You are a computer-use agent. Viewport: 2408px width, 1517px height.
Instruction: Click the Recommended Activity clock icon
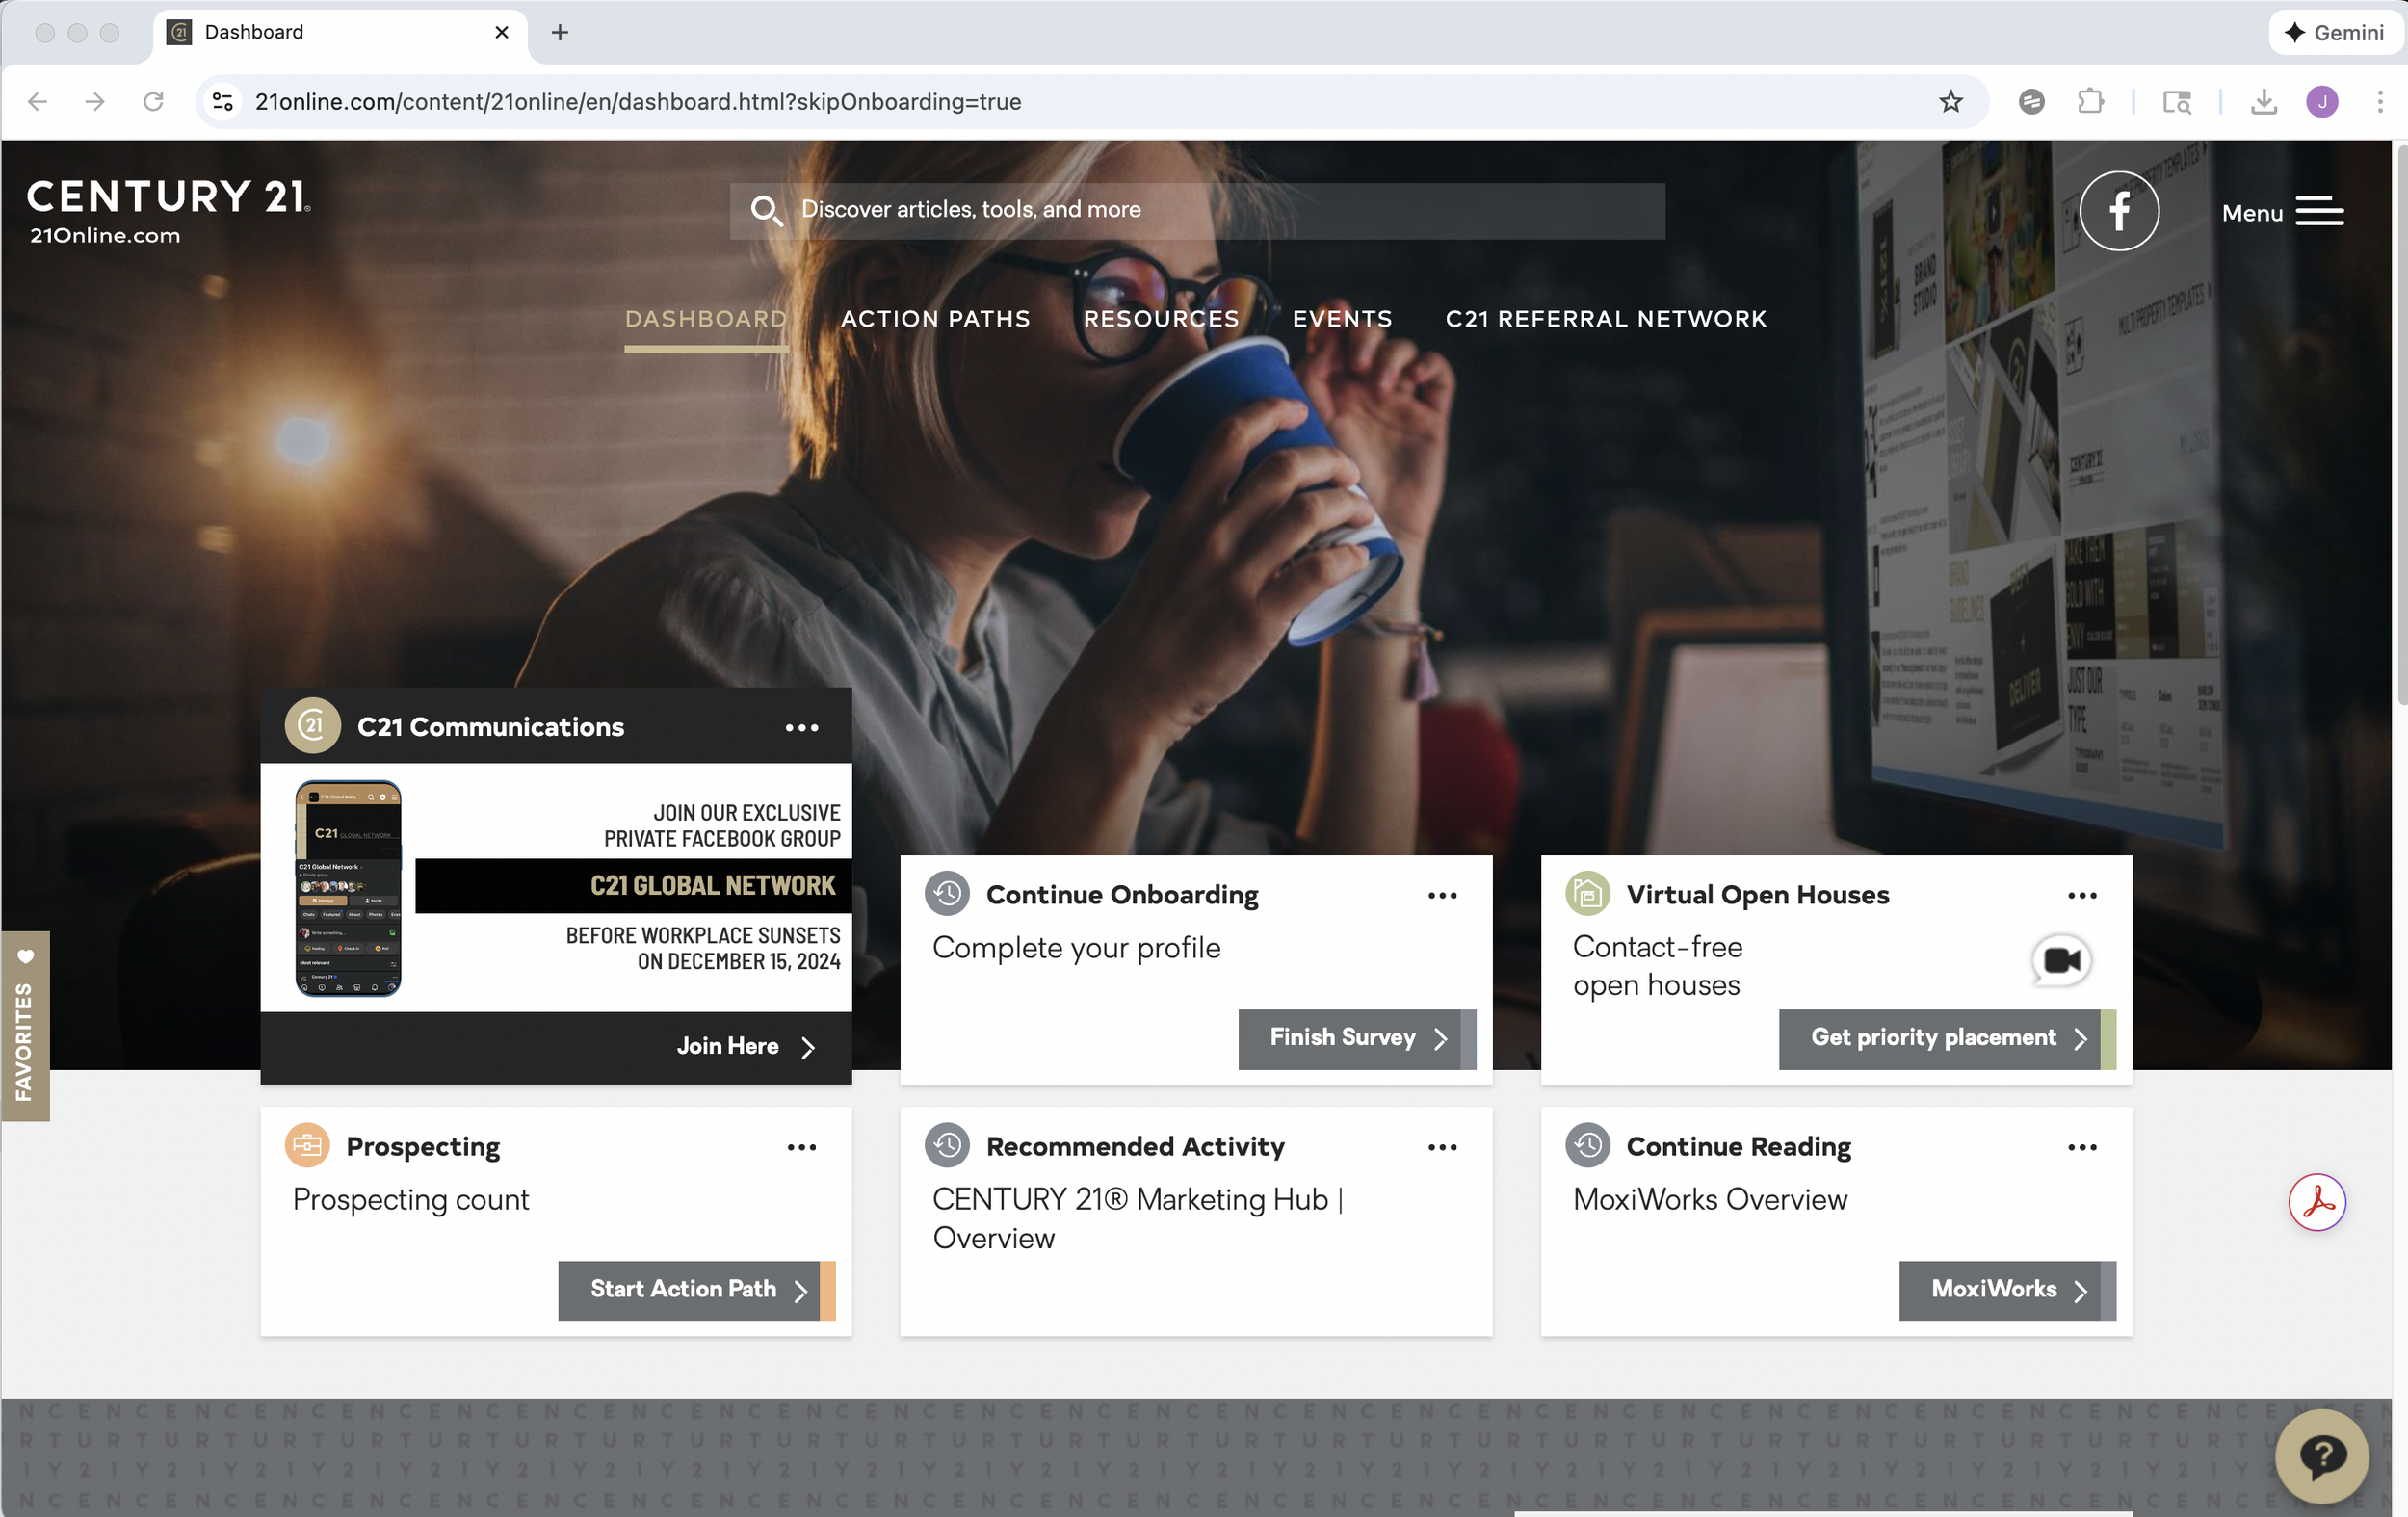[x=947, y=1145]
